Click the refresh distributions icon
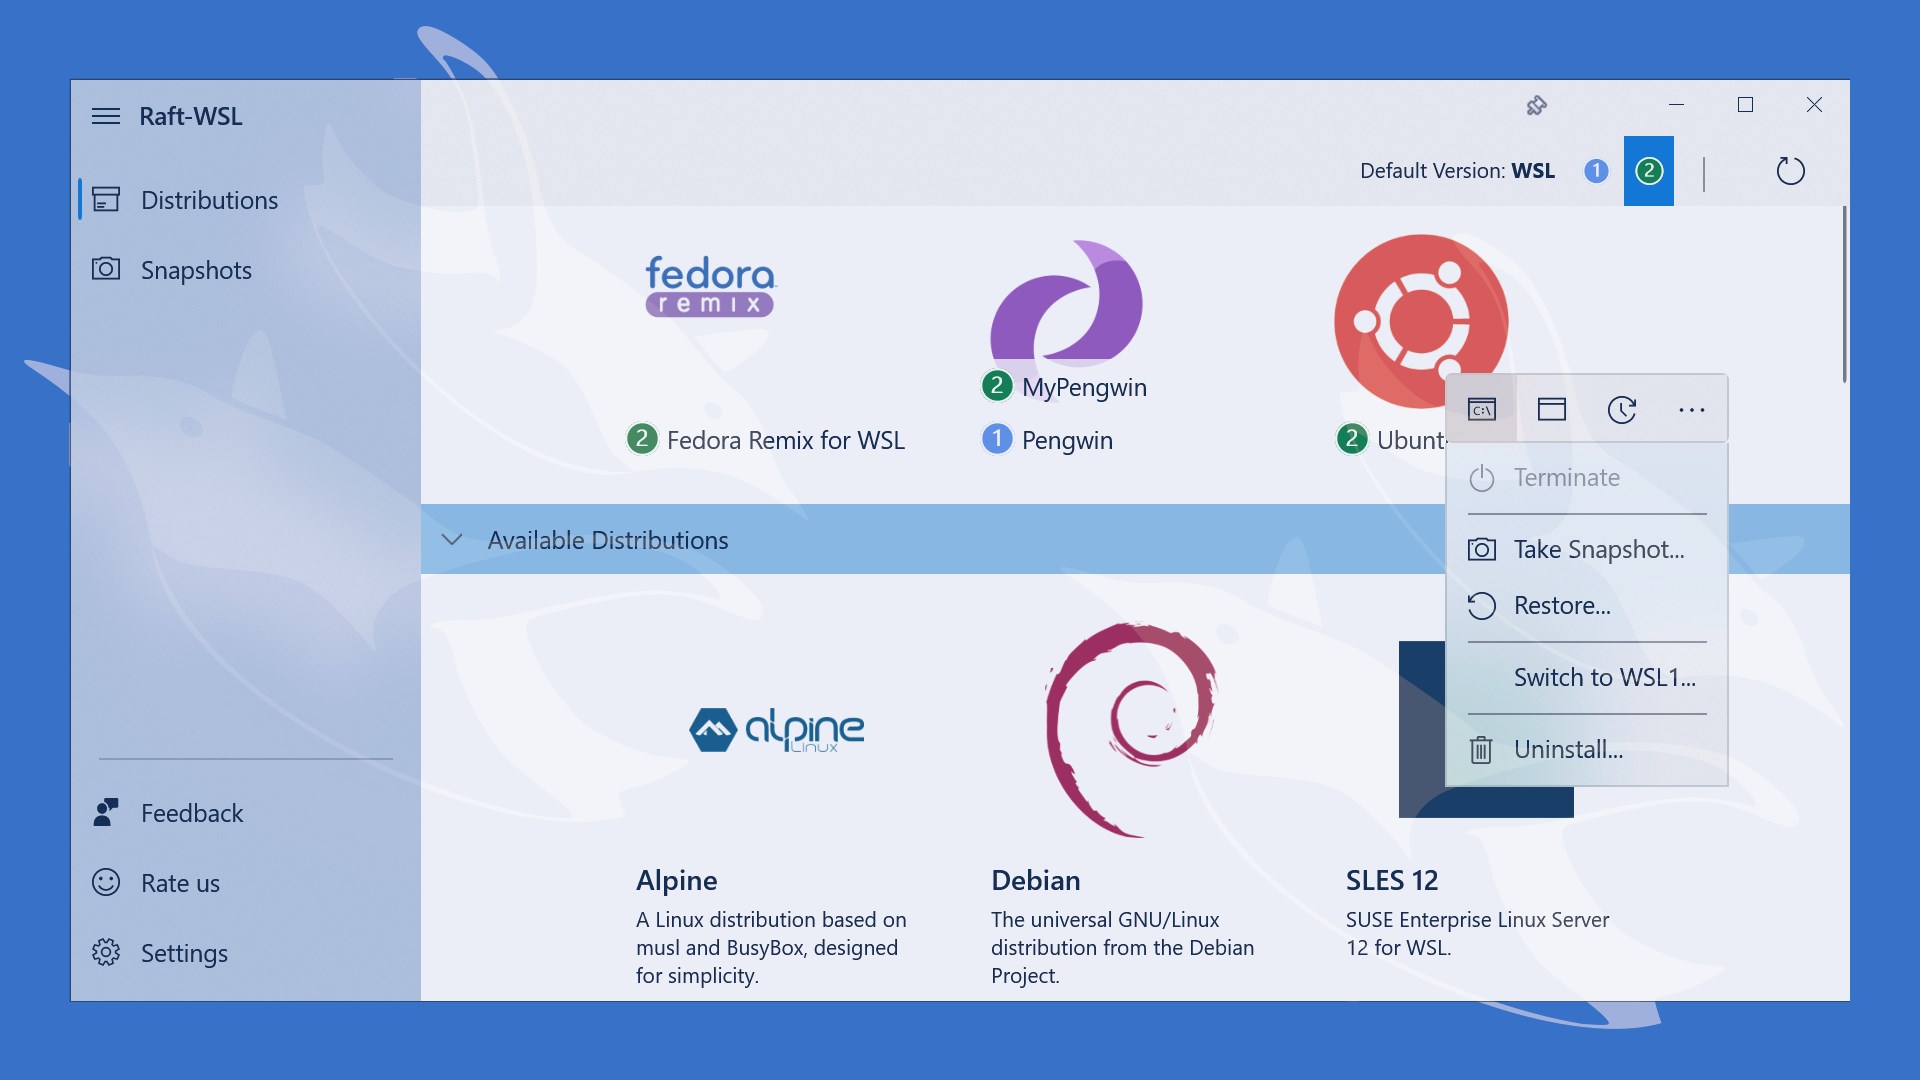This screenshot has height=1080, width=1920. click(x=1790, y=171)
